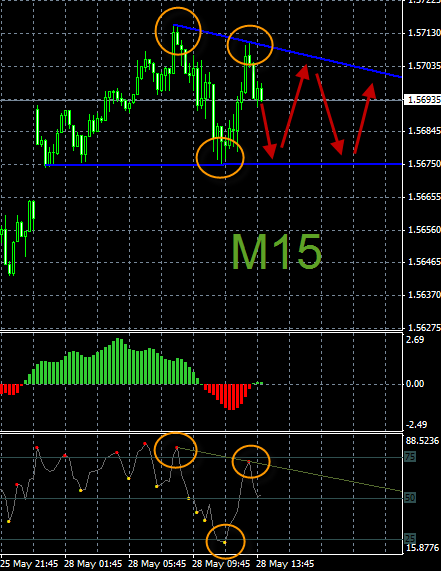Image resolution: width=441 pixels, height=571 pixels.
Task: Click the 1.56275 price axis label
Action: 424,327
